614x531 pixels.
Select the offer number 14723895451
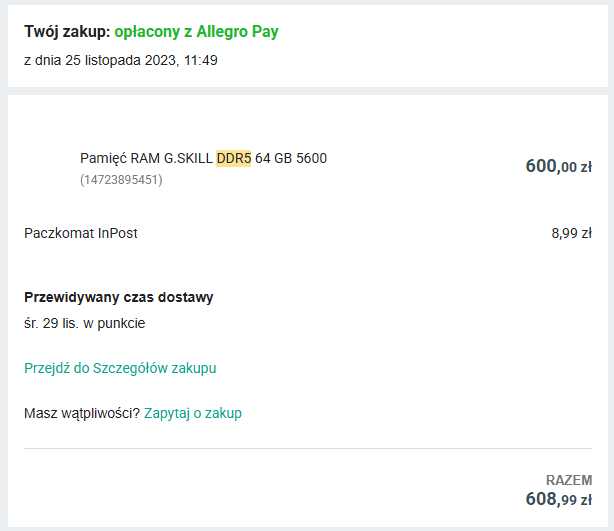tap(121, 180)
